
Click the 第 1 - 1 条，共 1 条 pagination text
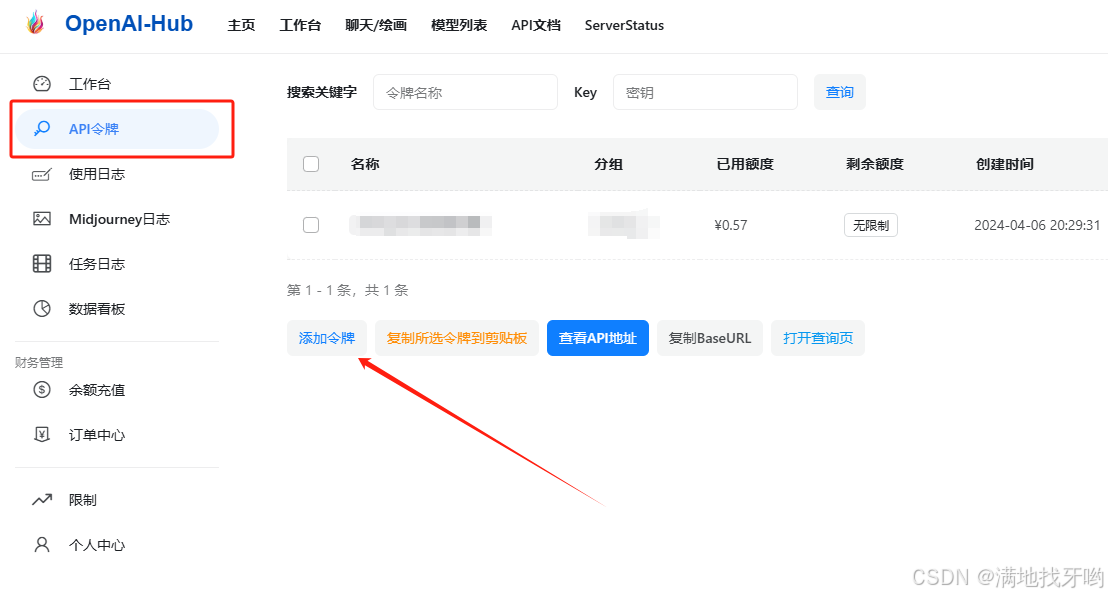click(x=348, y=290)
